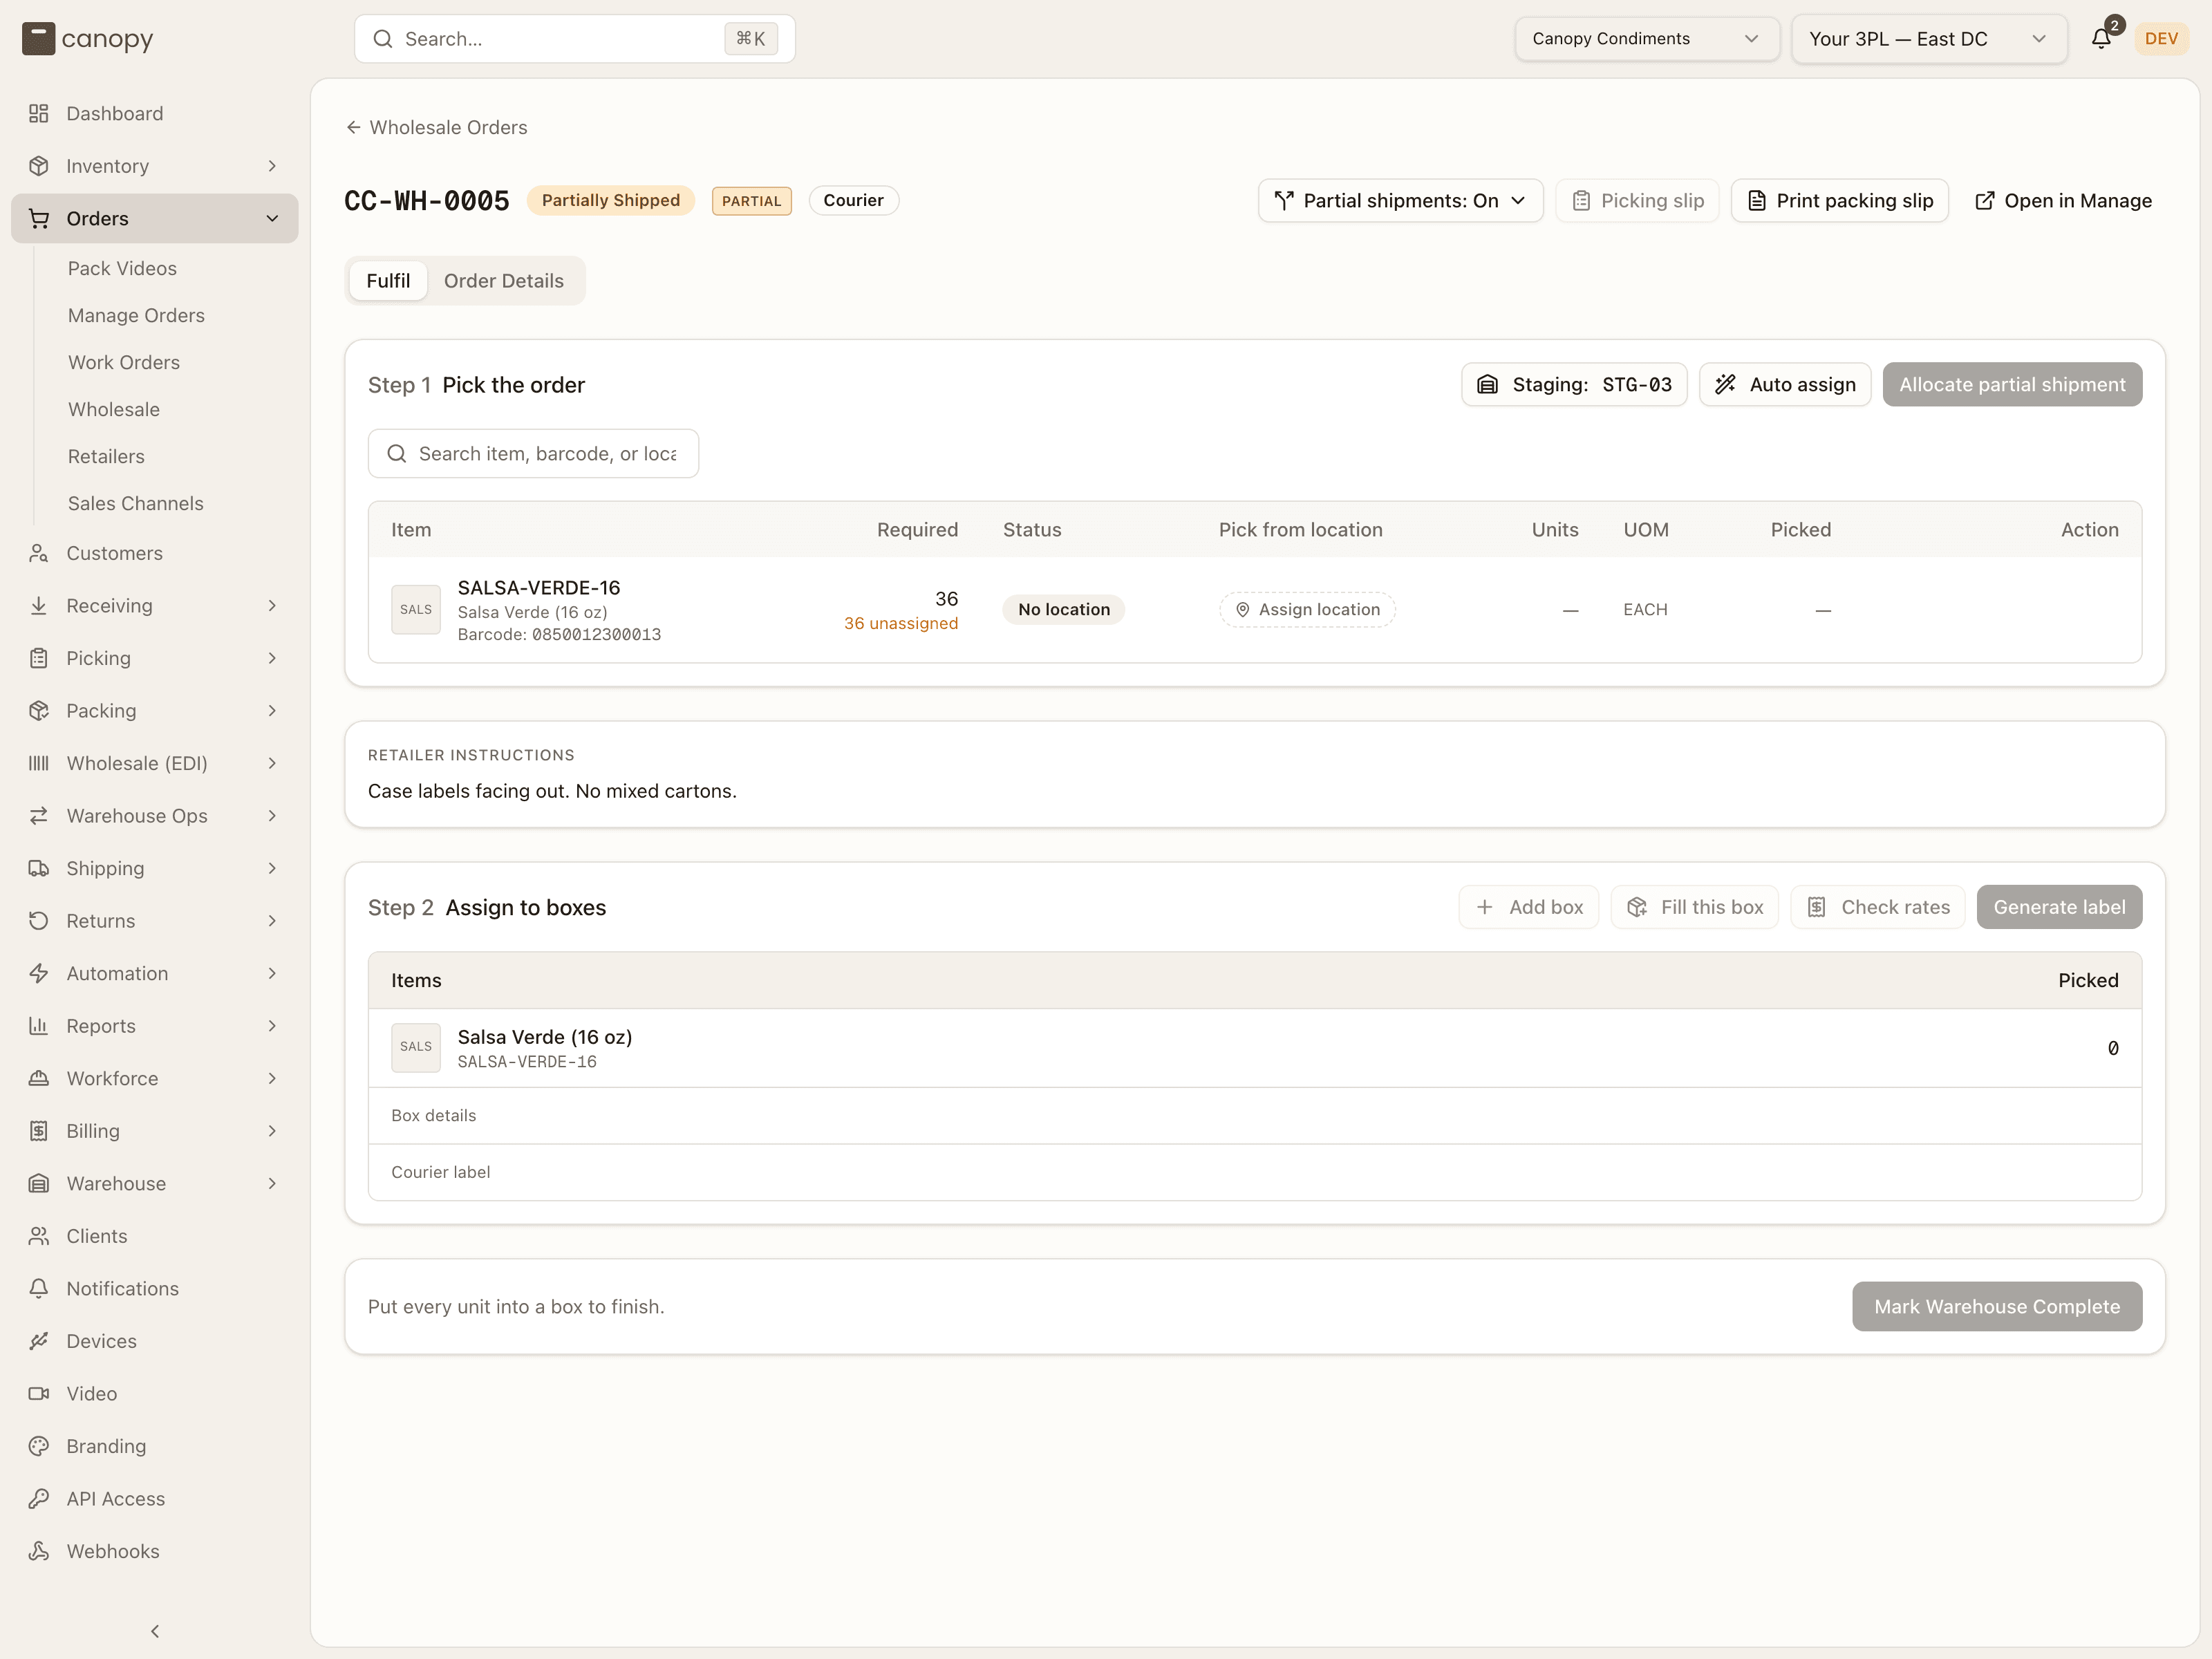
Task: Click the Auto assign magic wand icon
Action: (x=1725, y=385)
